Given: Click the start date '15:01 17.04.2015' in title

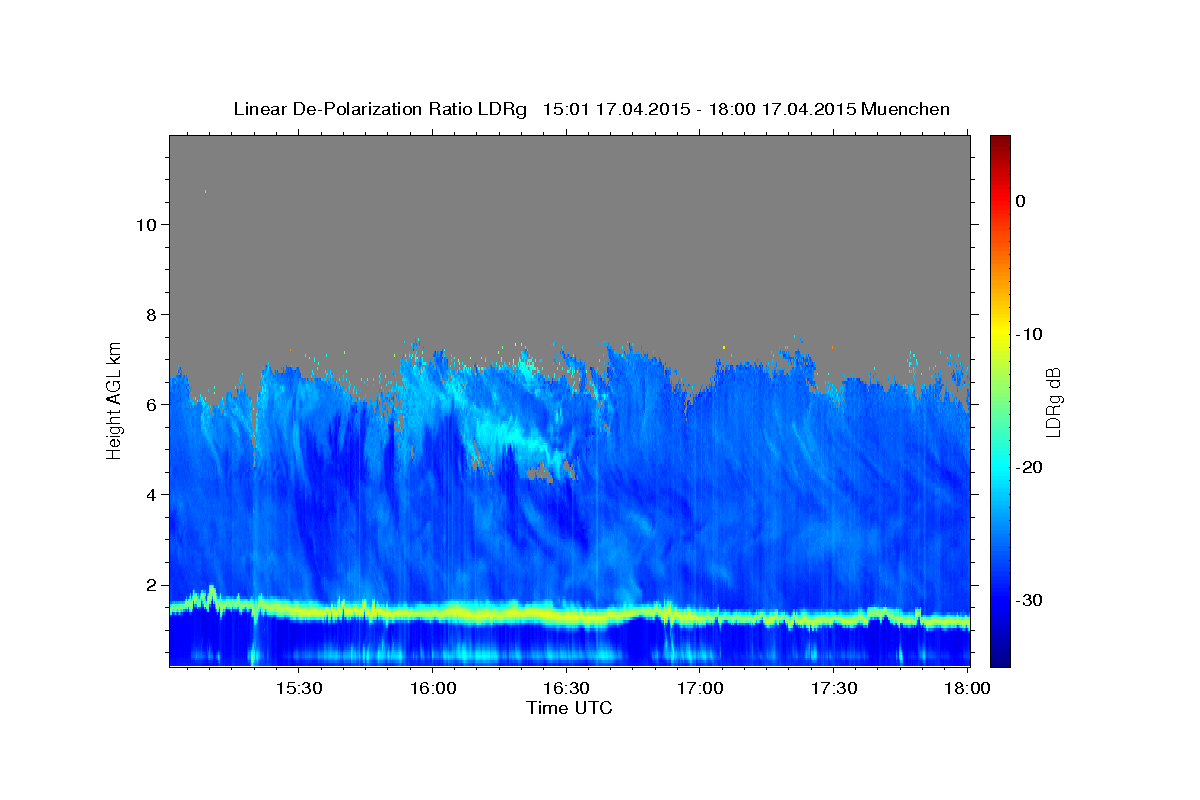Looking at the screenshot, I should [x=616, y=109].
